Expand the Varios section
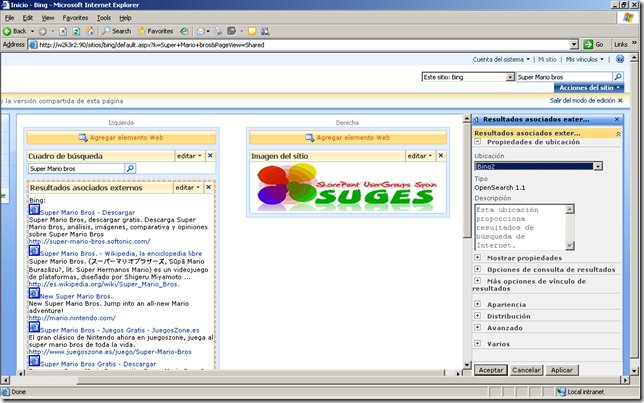Screen dimensions: 644x403 (x=478, y=343)
